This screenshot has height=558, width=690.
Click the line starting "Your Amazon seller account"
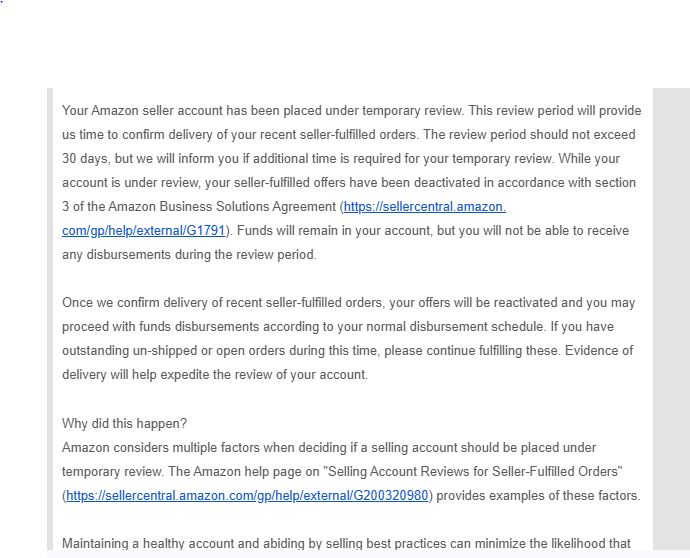[352, 110]
